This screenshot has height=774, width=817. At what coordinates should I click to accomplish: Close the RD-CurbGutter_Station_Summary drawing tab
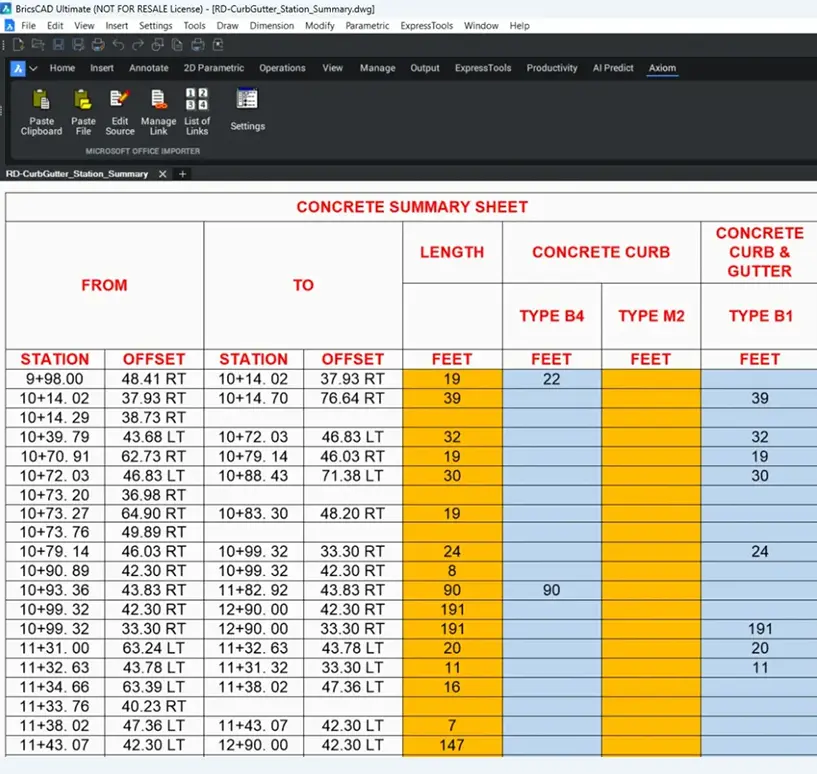(x=162, y=174)
